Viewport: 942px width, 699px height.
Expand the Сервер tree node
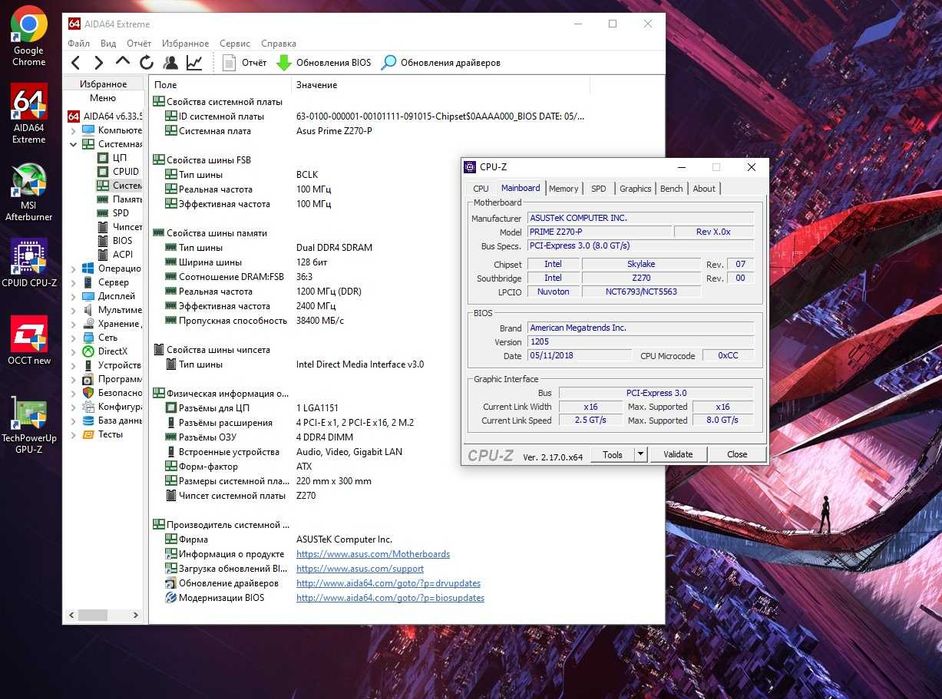73,282
